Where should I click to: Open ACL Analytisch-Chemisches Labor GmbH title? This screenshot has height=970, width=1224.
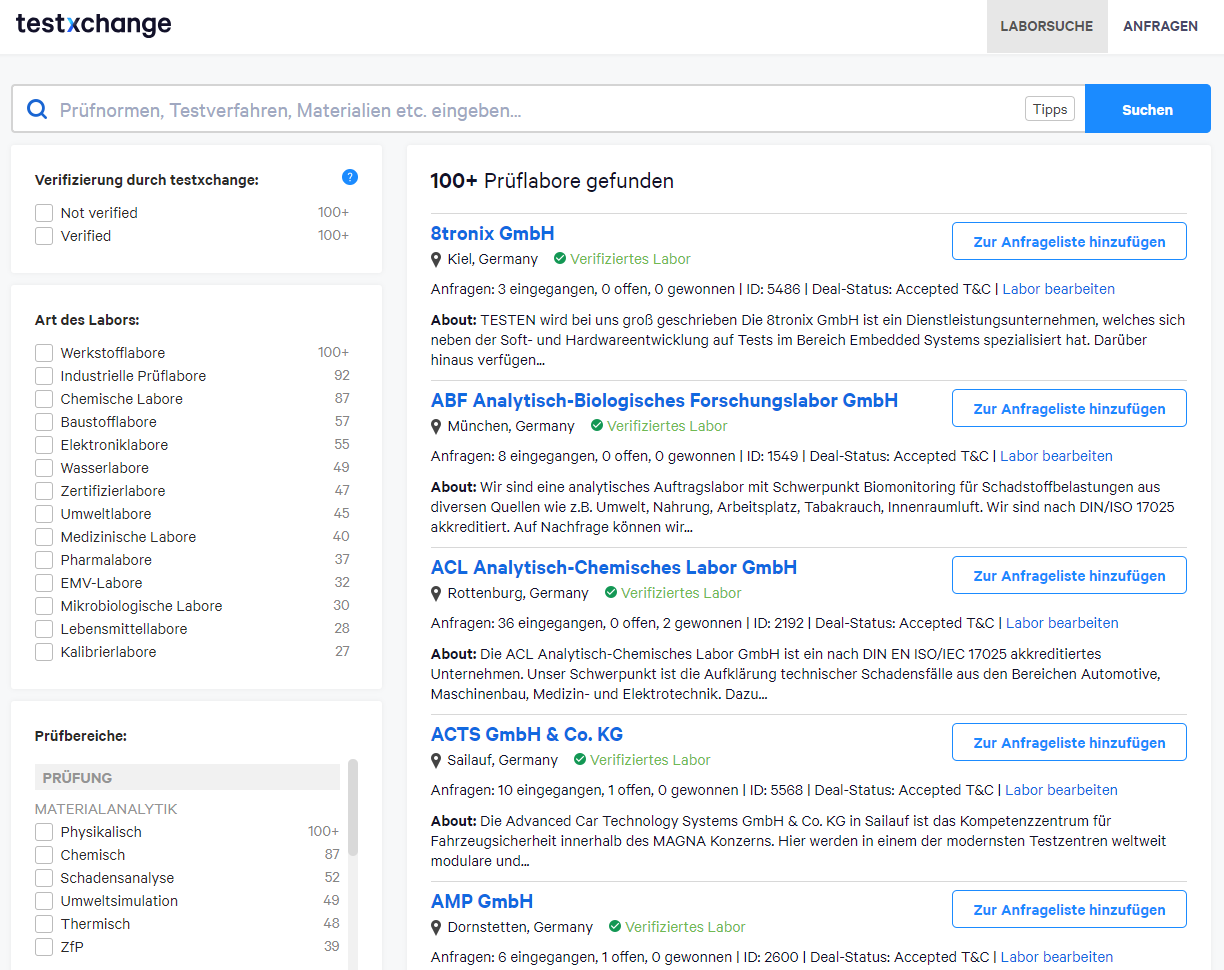614,568
